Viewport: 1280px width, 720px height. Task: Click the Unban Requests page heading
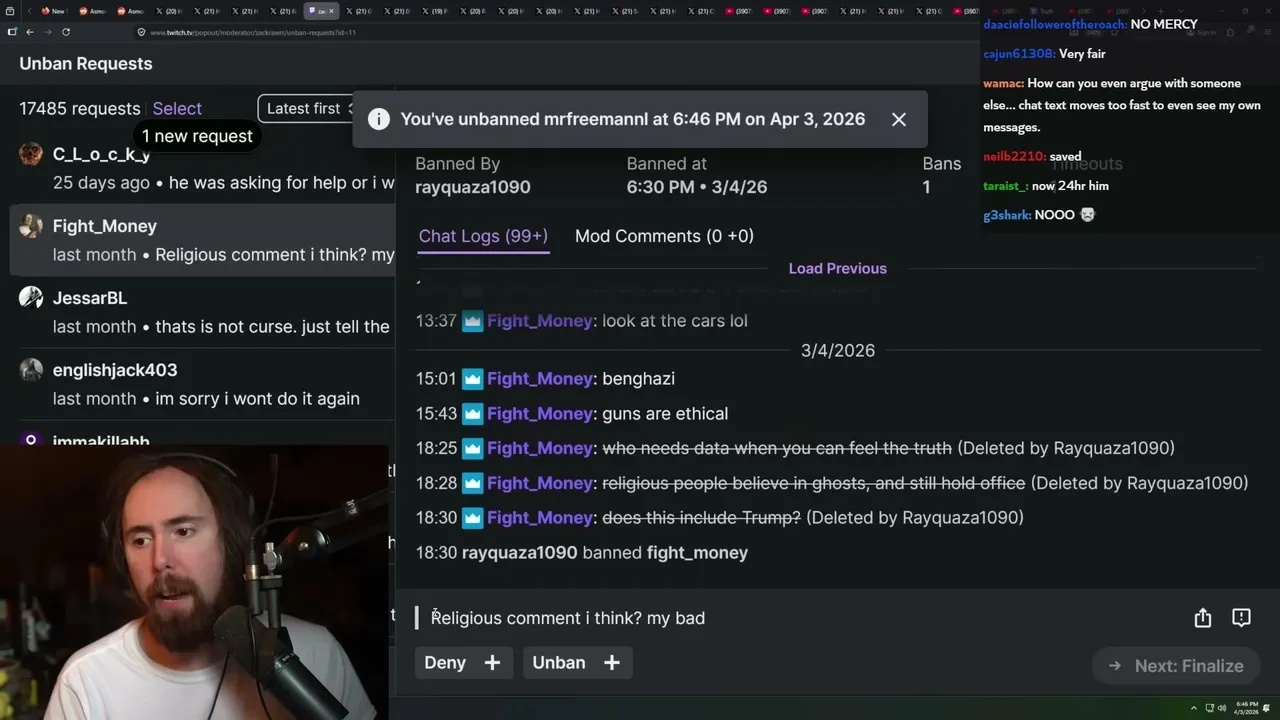pos(86,64)
